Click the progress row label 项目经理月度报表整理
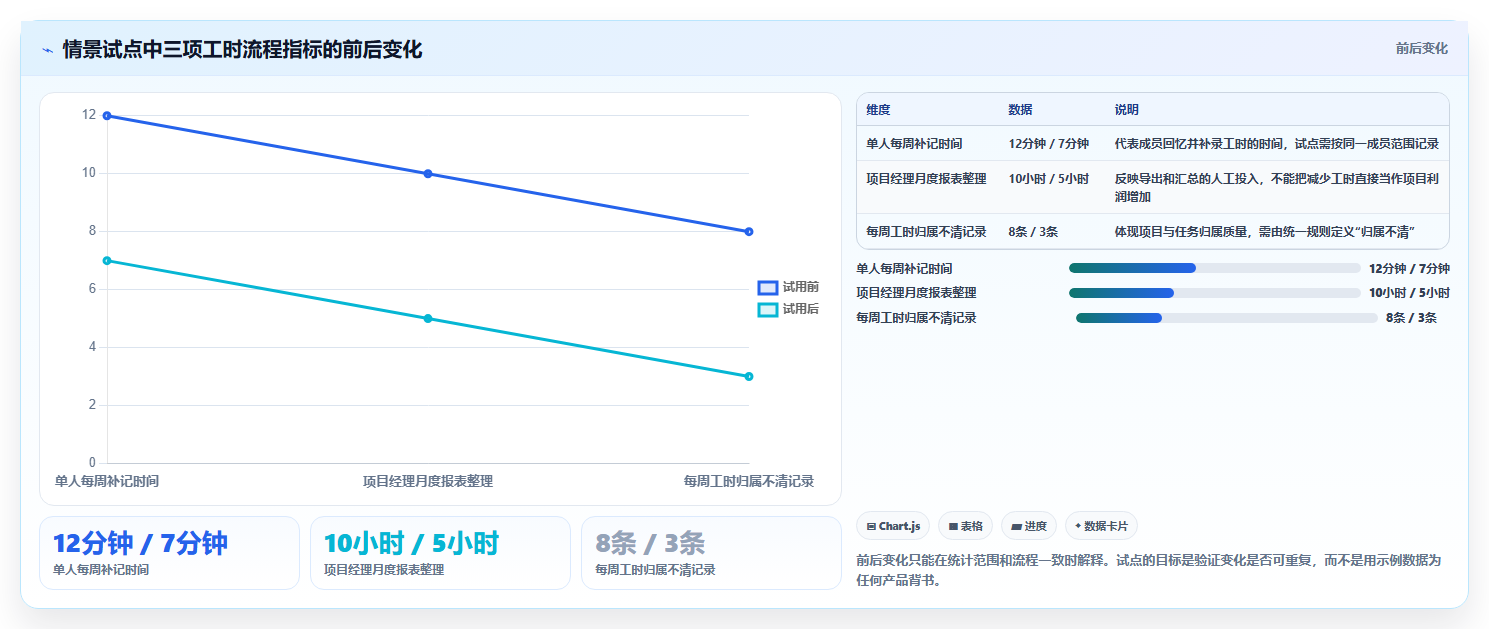1489x629 pixels. click(916, 293)
